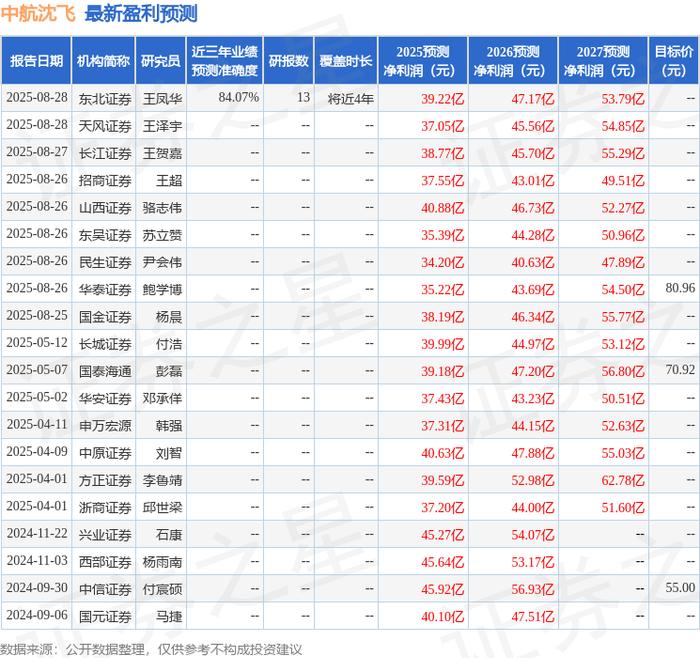Click 中原证券 institution cell
The image size is (700, 658).
pyautogui.click(x=105, y=453)
